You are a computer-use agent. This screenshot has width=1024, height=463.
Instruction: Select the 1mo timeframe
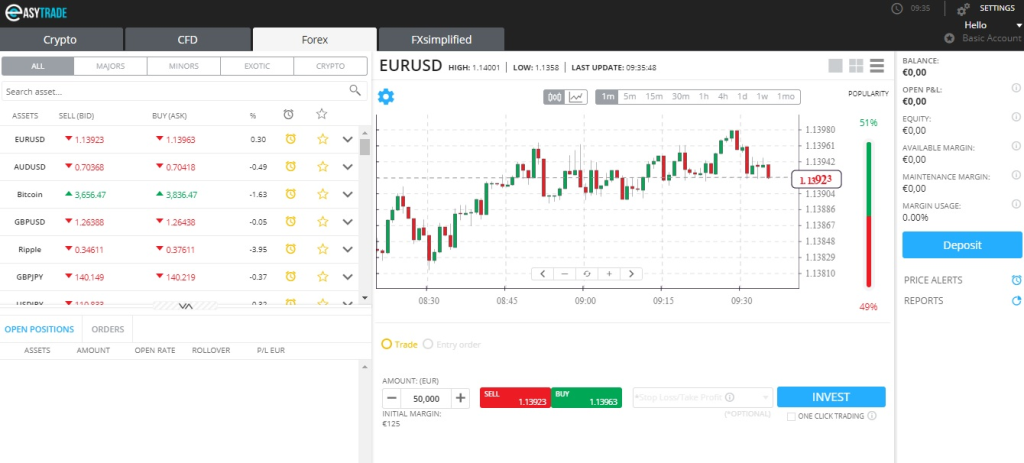click(x=786, y=97)
